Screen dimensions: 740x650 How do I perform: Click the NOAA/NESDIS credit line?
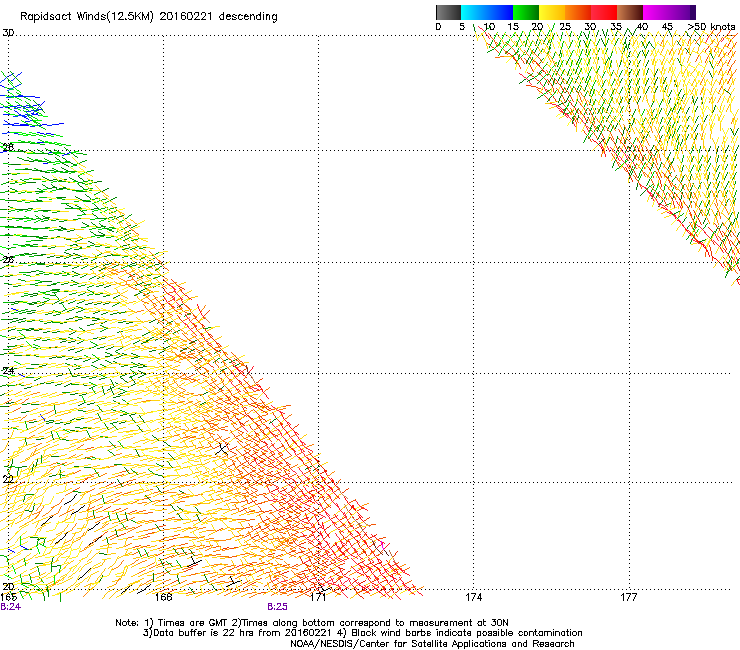(432, 644)
